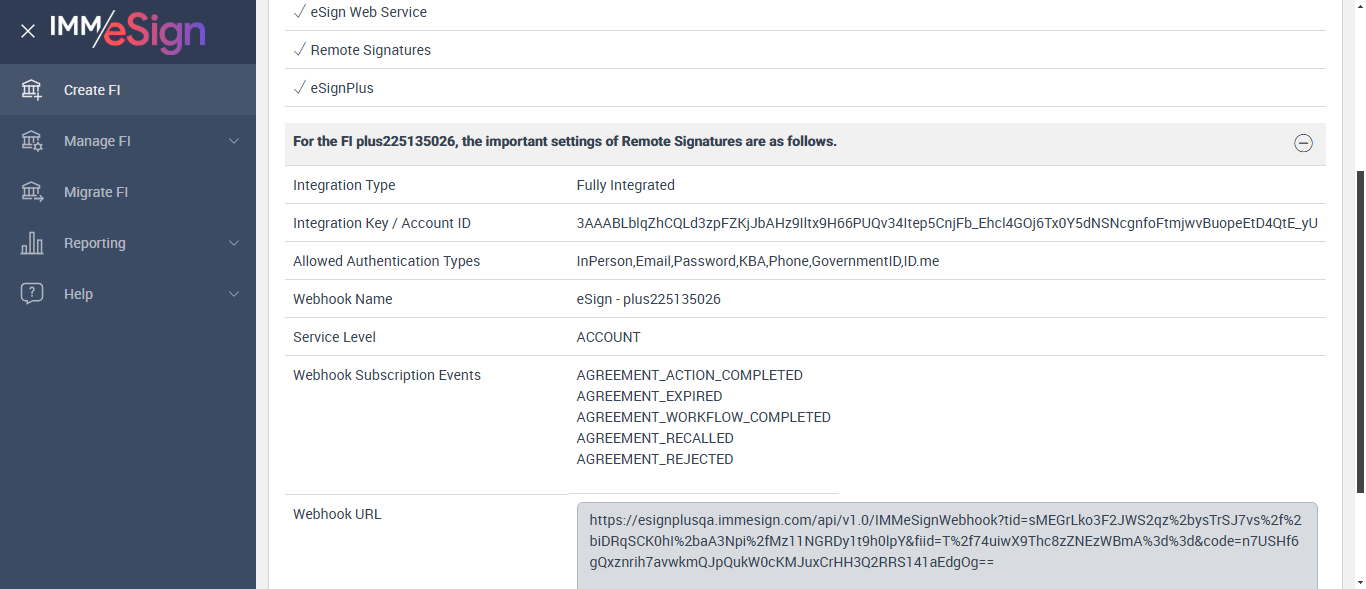1366x589 pixels.
Task: Click the eSignPlus checkmark
Action: (299, 88)
